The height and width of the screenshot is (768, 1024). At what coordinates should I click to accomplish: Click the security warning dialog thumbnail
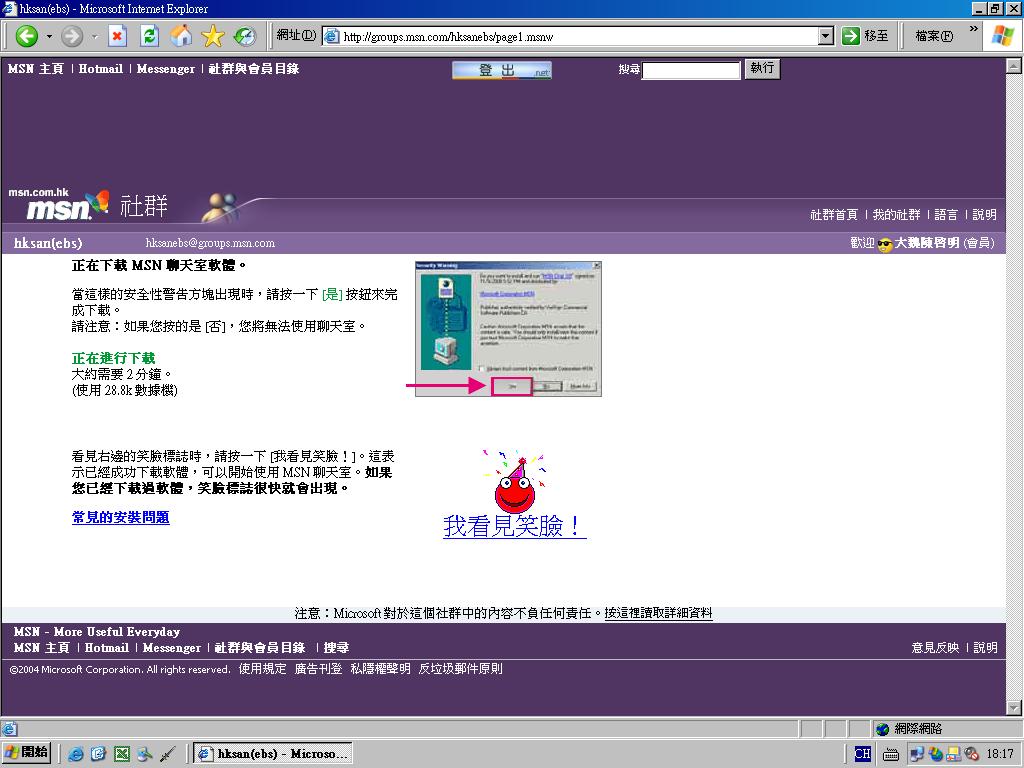(x=508, y=328)
